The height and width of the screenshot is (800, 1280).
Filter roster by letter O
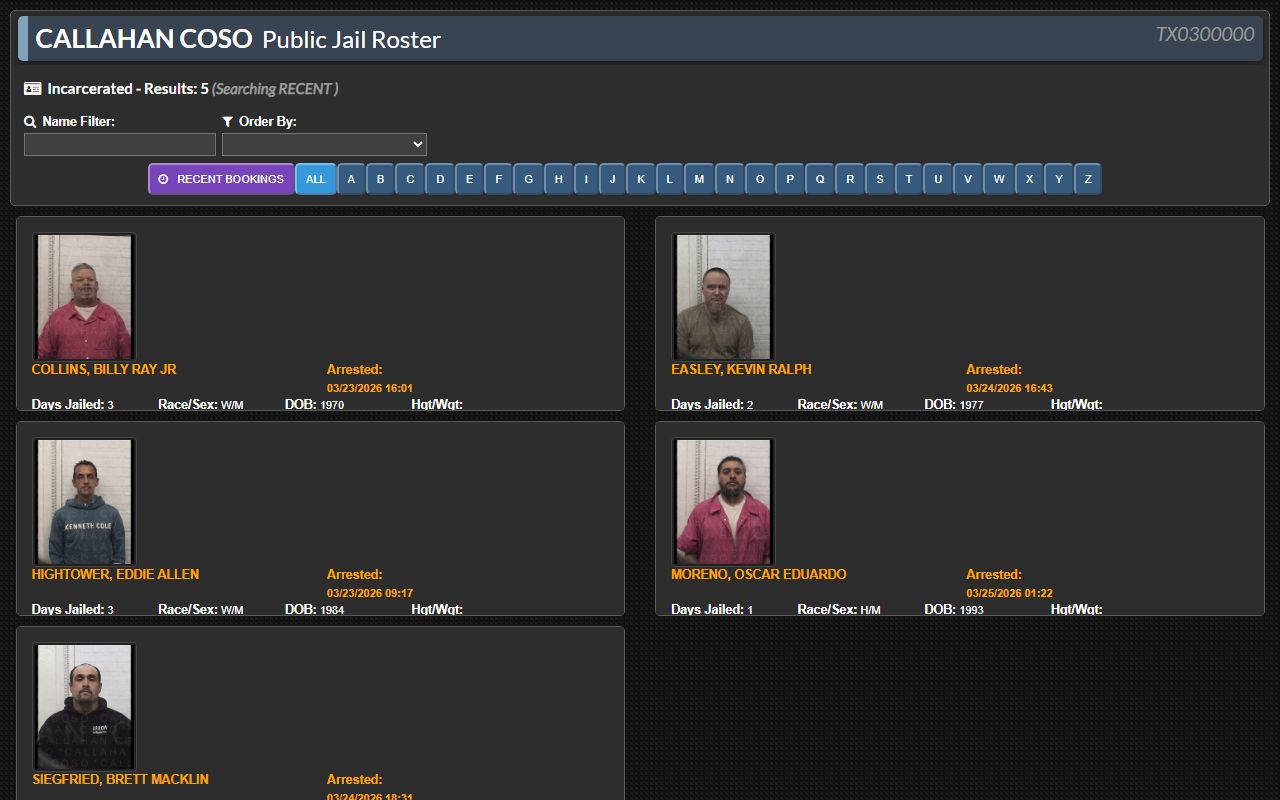click(x=760, y=179)
